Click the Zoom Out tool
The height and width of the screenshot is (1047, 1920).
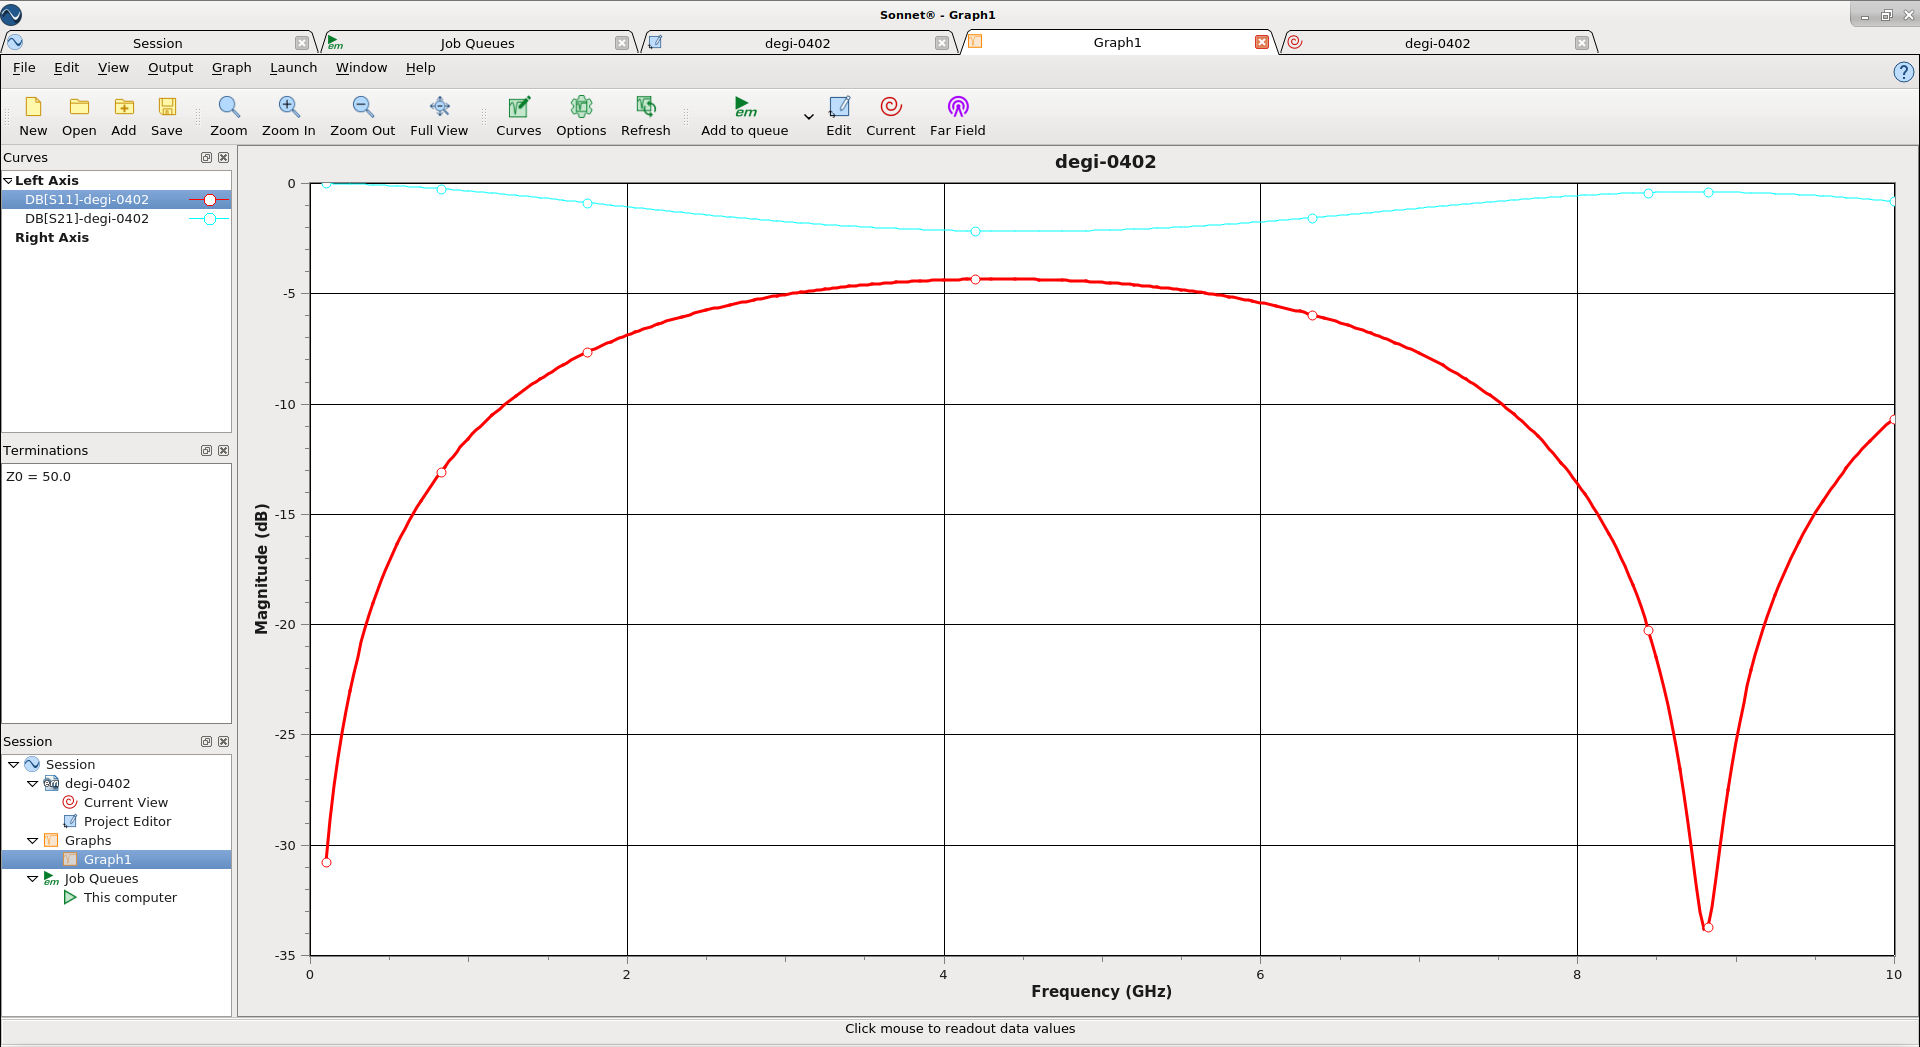point(363,116)
